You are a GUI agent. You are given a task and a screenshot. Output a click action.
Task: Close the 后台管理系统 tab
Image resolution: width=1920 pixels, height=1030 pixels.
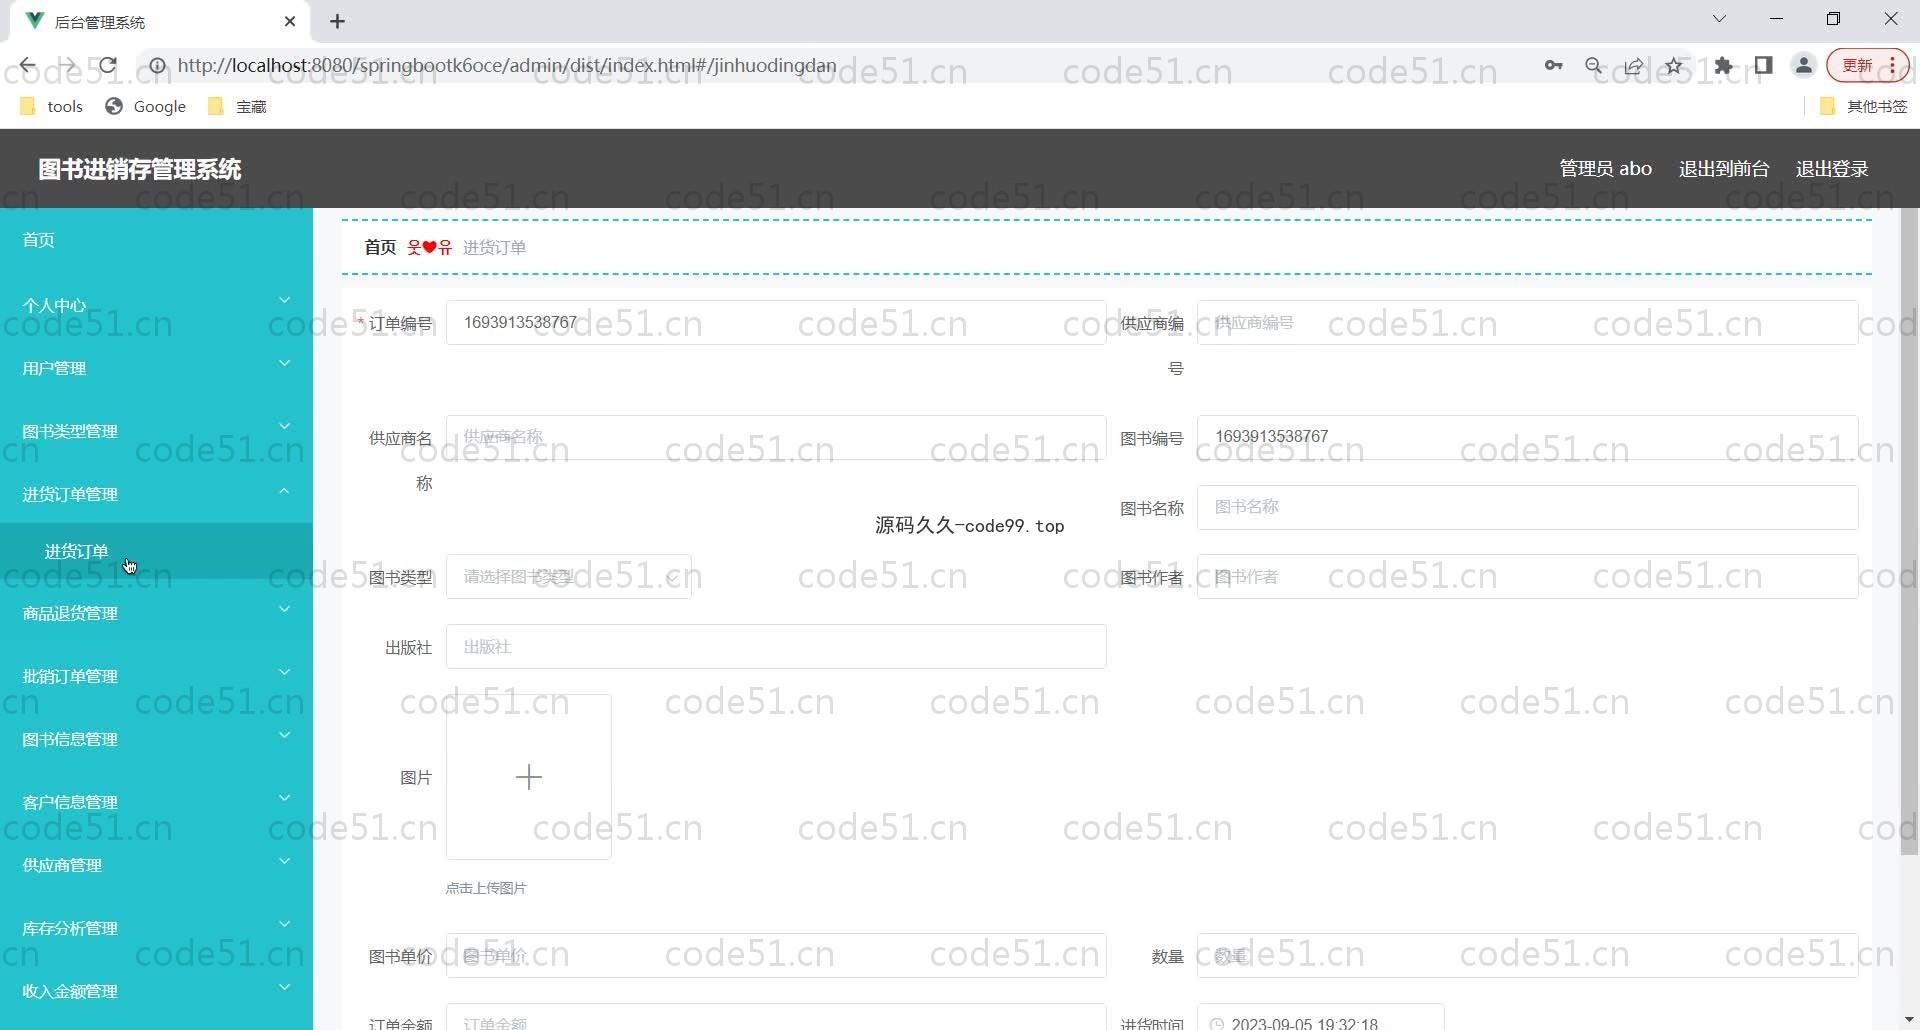pyautogui.click(x=290, y=21)
